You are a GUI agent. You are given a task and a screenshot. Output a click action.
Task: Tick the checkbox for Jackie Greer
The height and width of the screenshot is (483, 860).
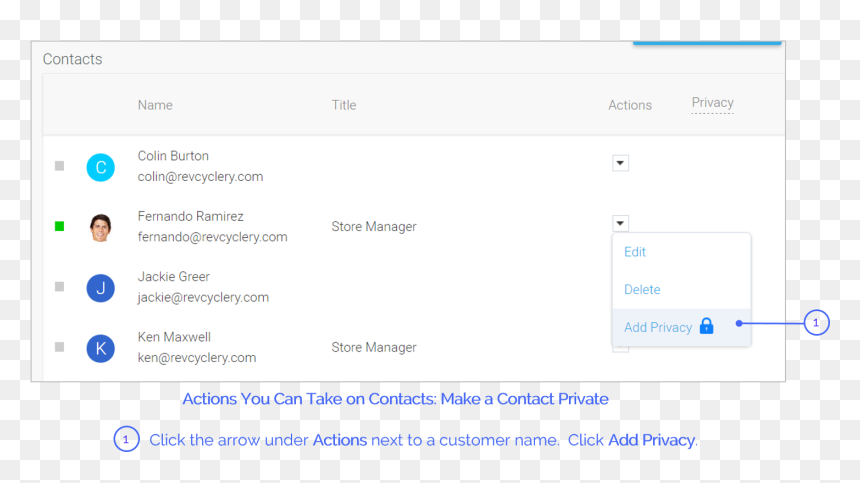(60, 287)
